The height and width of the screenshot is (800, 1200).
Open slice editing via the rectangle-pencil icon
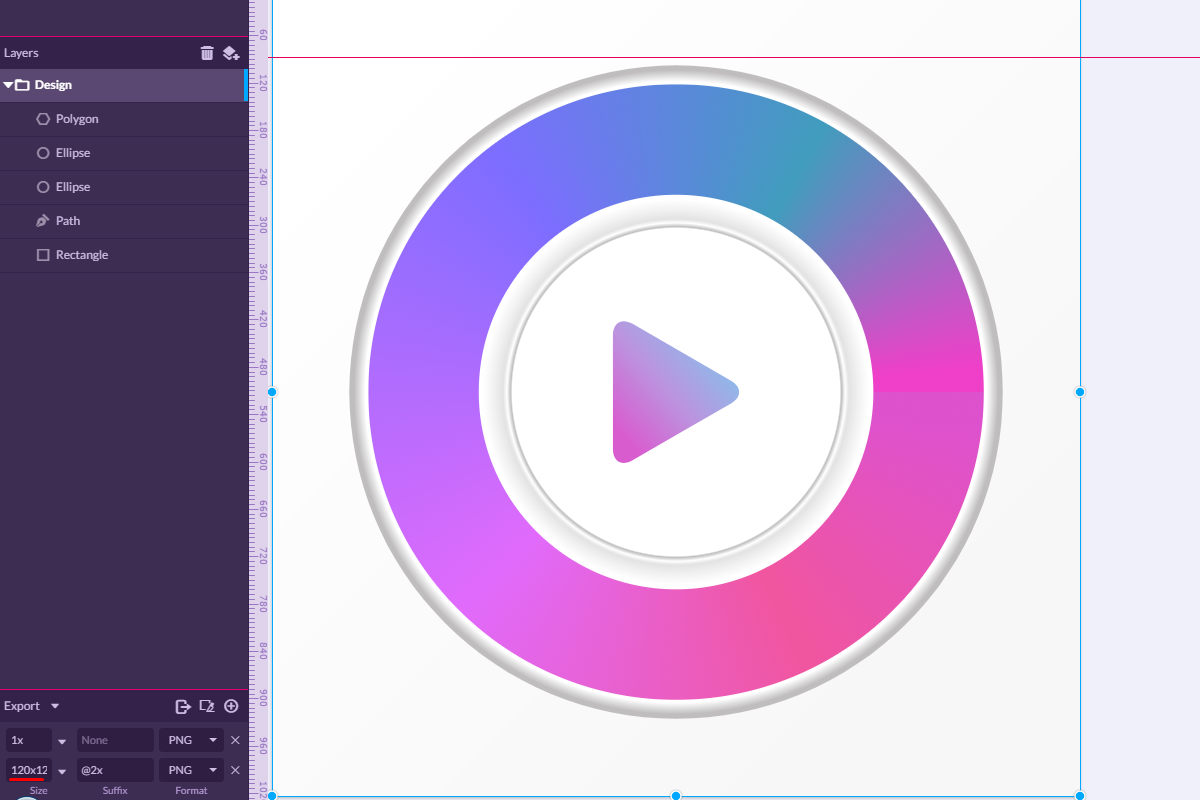point(207,706)
